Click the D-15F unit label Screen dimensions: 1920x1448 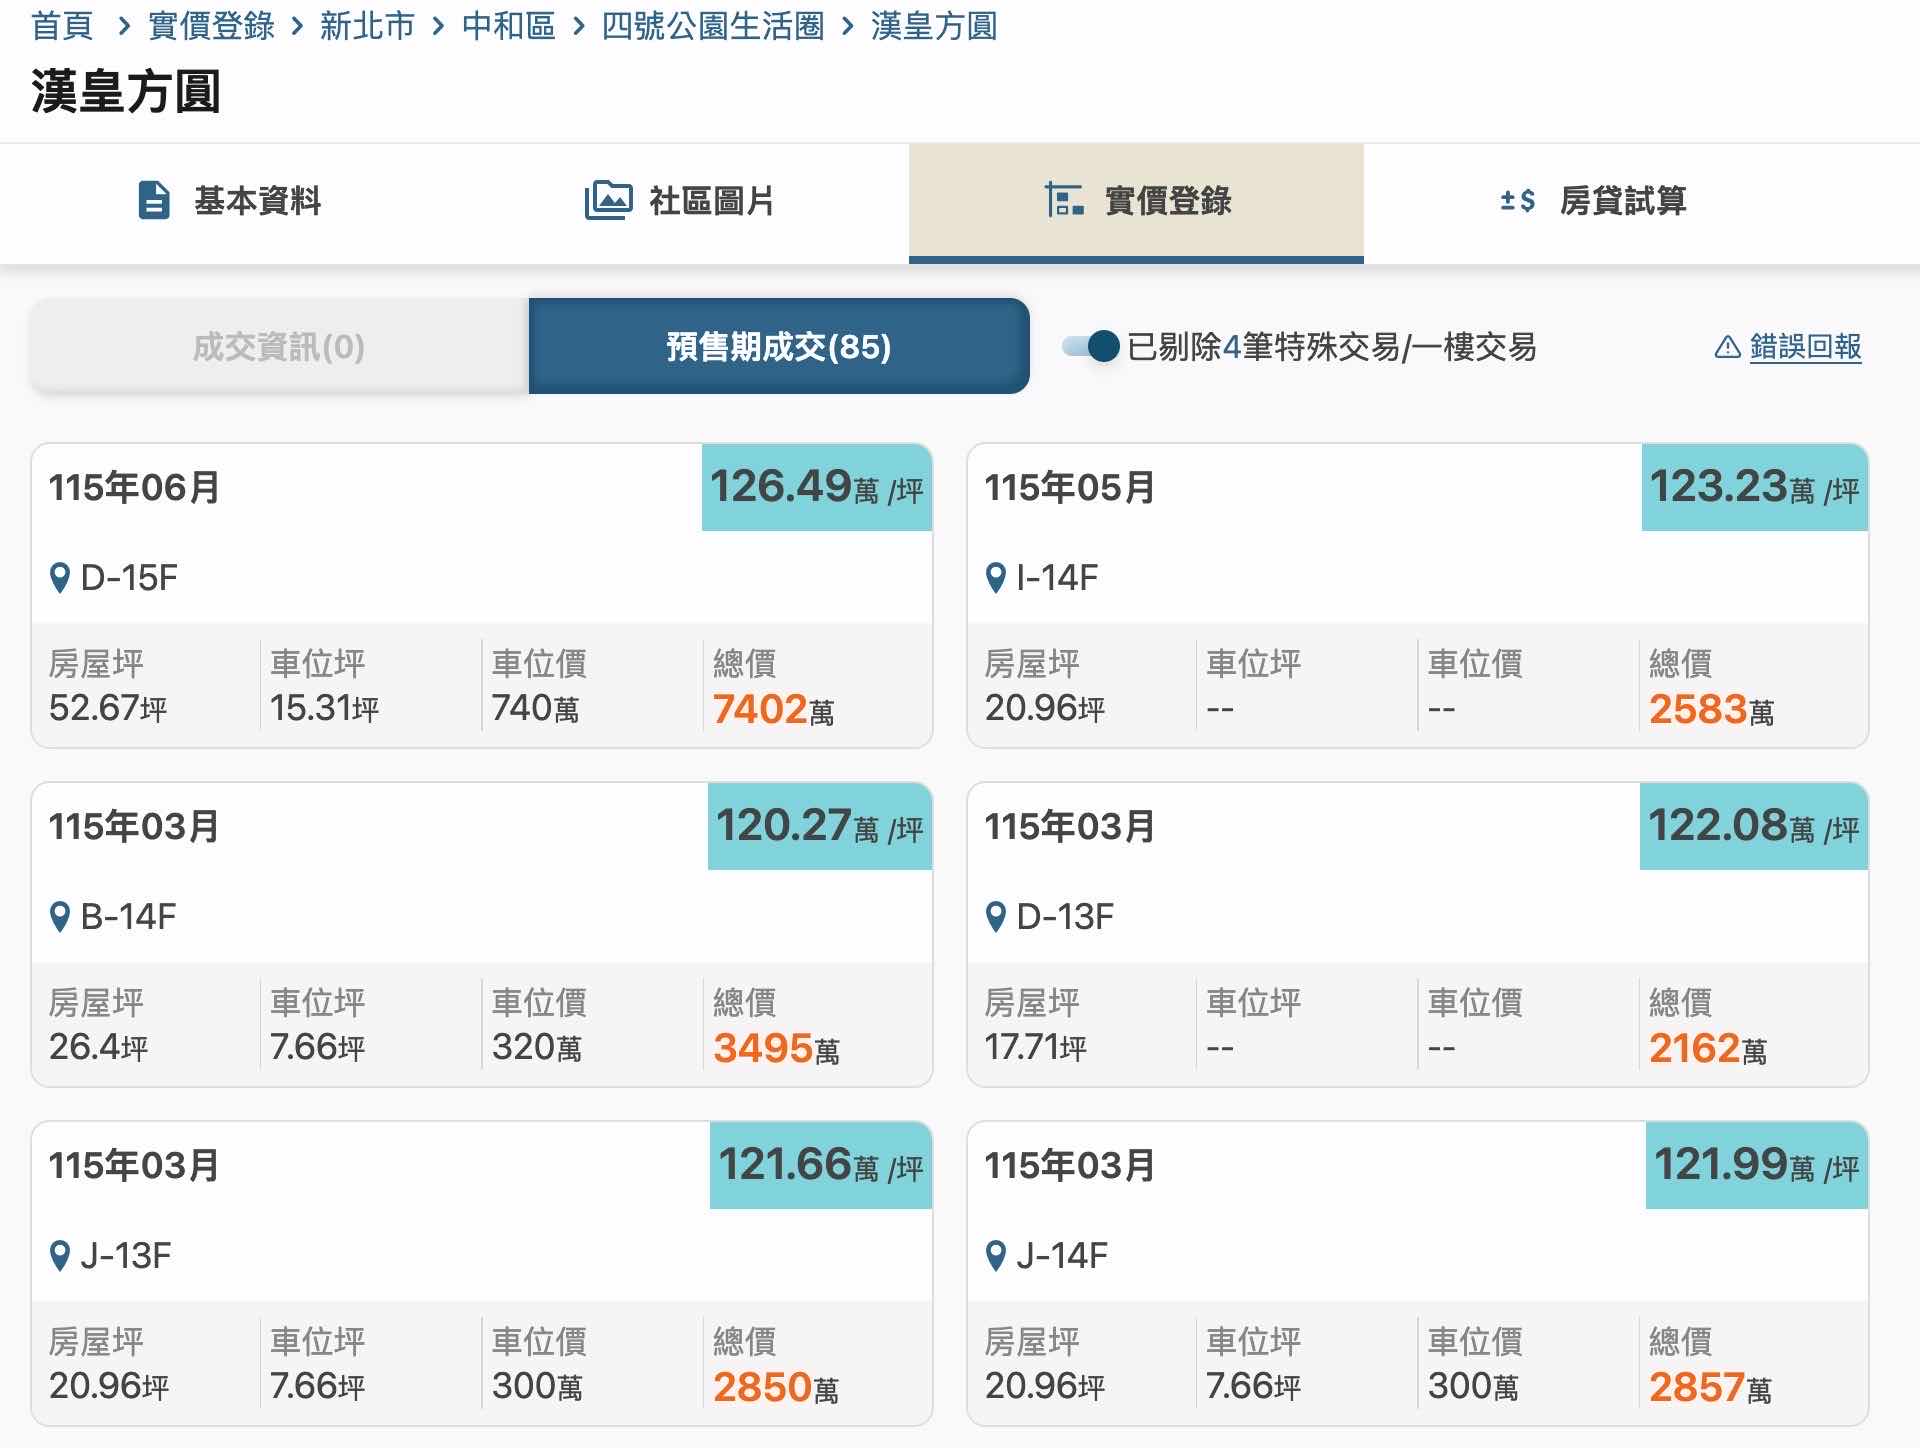tap(129, 578)
